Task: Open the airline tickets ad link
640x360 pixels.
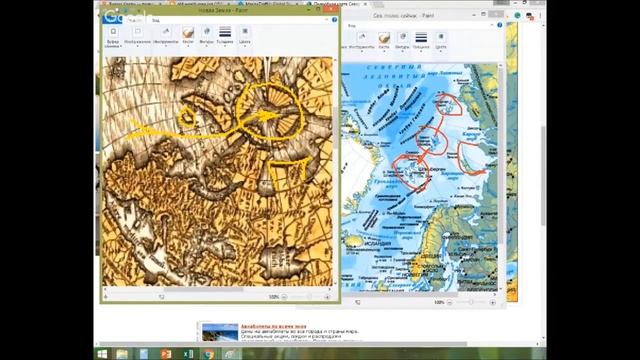Action: 273,327
